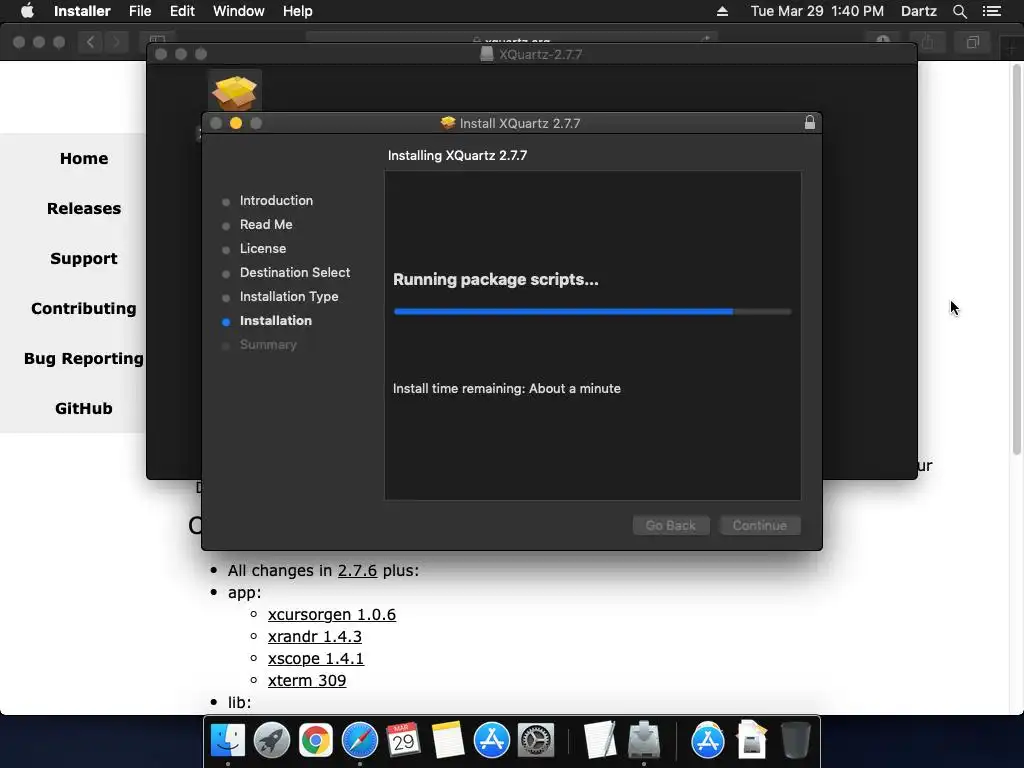Open the Contributing page link
The image size is (1024, 768).
pos(84,308)
